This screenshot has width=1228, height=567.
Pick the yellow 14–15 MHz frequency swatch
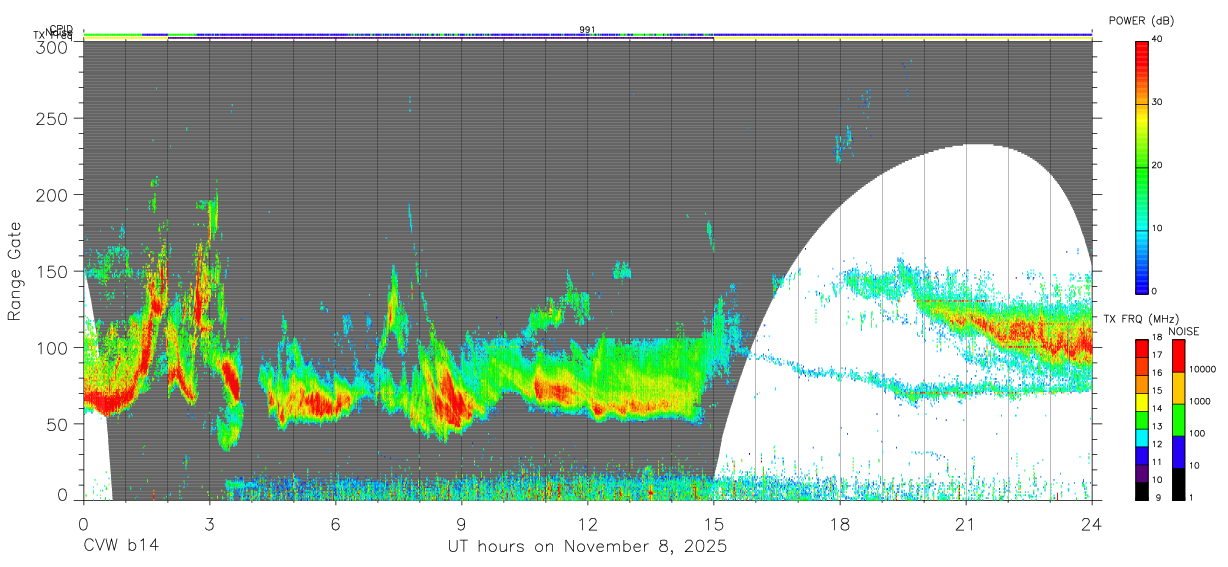1143,402
